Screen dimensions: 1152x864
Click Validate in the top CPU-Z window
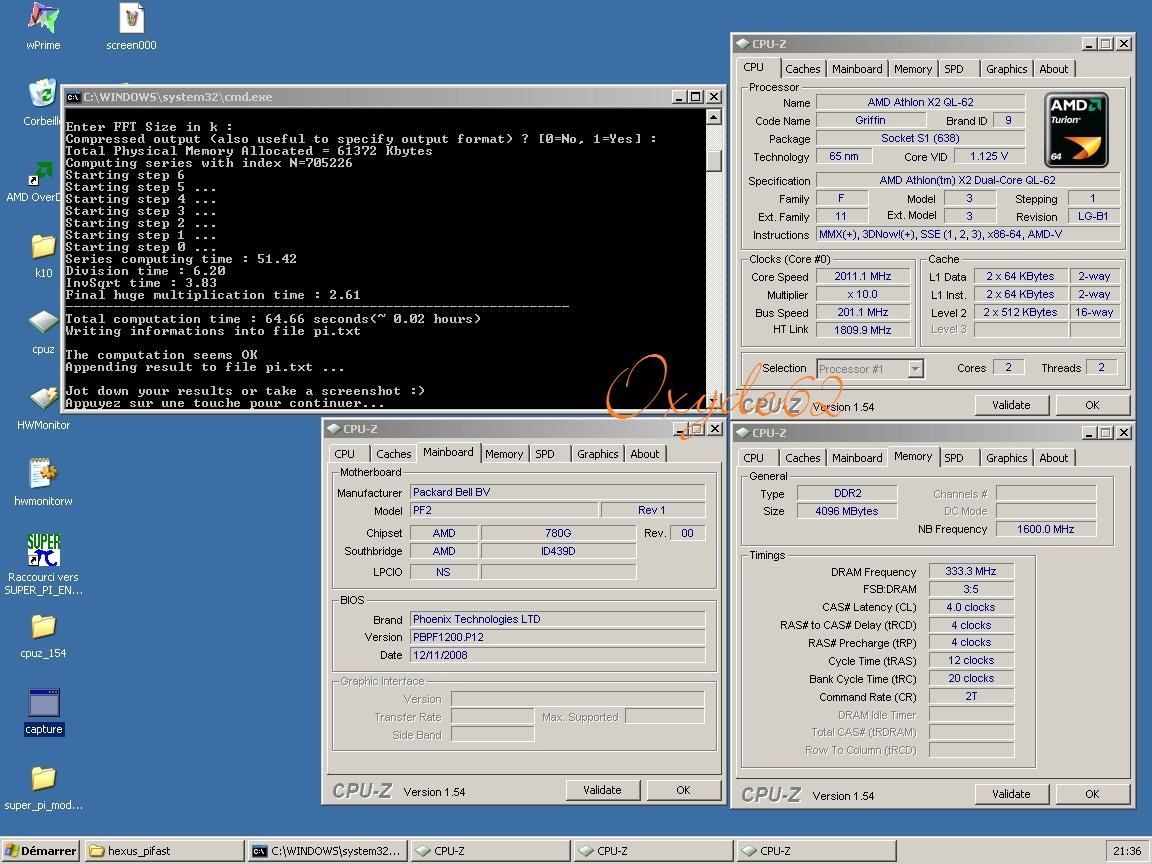coord(1011,405)
